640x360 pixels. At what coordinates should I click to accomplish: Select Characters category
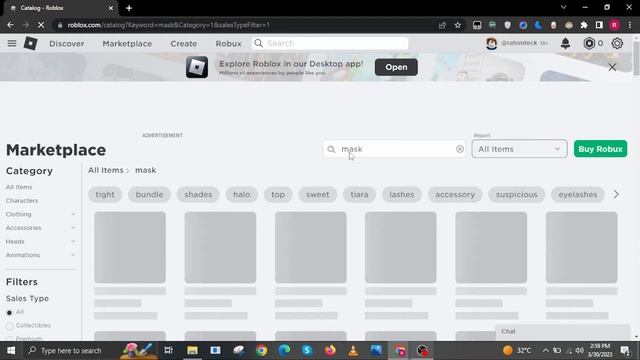click(x=22, y=200)
